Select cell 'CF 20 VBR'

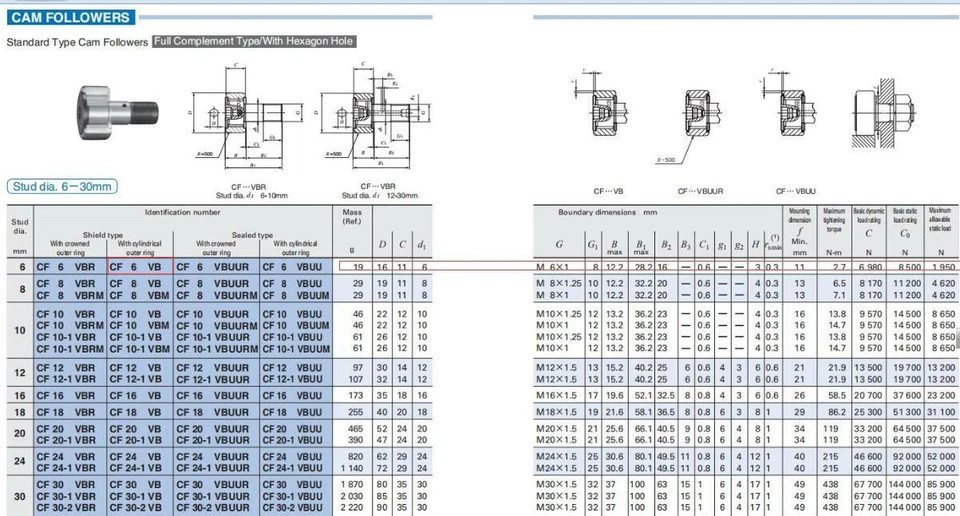click(x=66, y=429)
